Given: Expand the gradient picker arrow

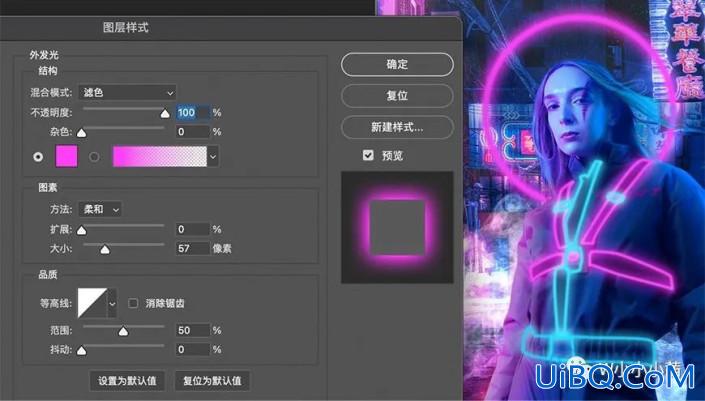Looking at the screenshot, I should pyautogui.click(x=213, y=157).
